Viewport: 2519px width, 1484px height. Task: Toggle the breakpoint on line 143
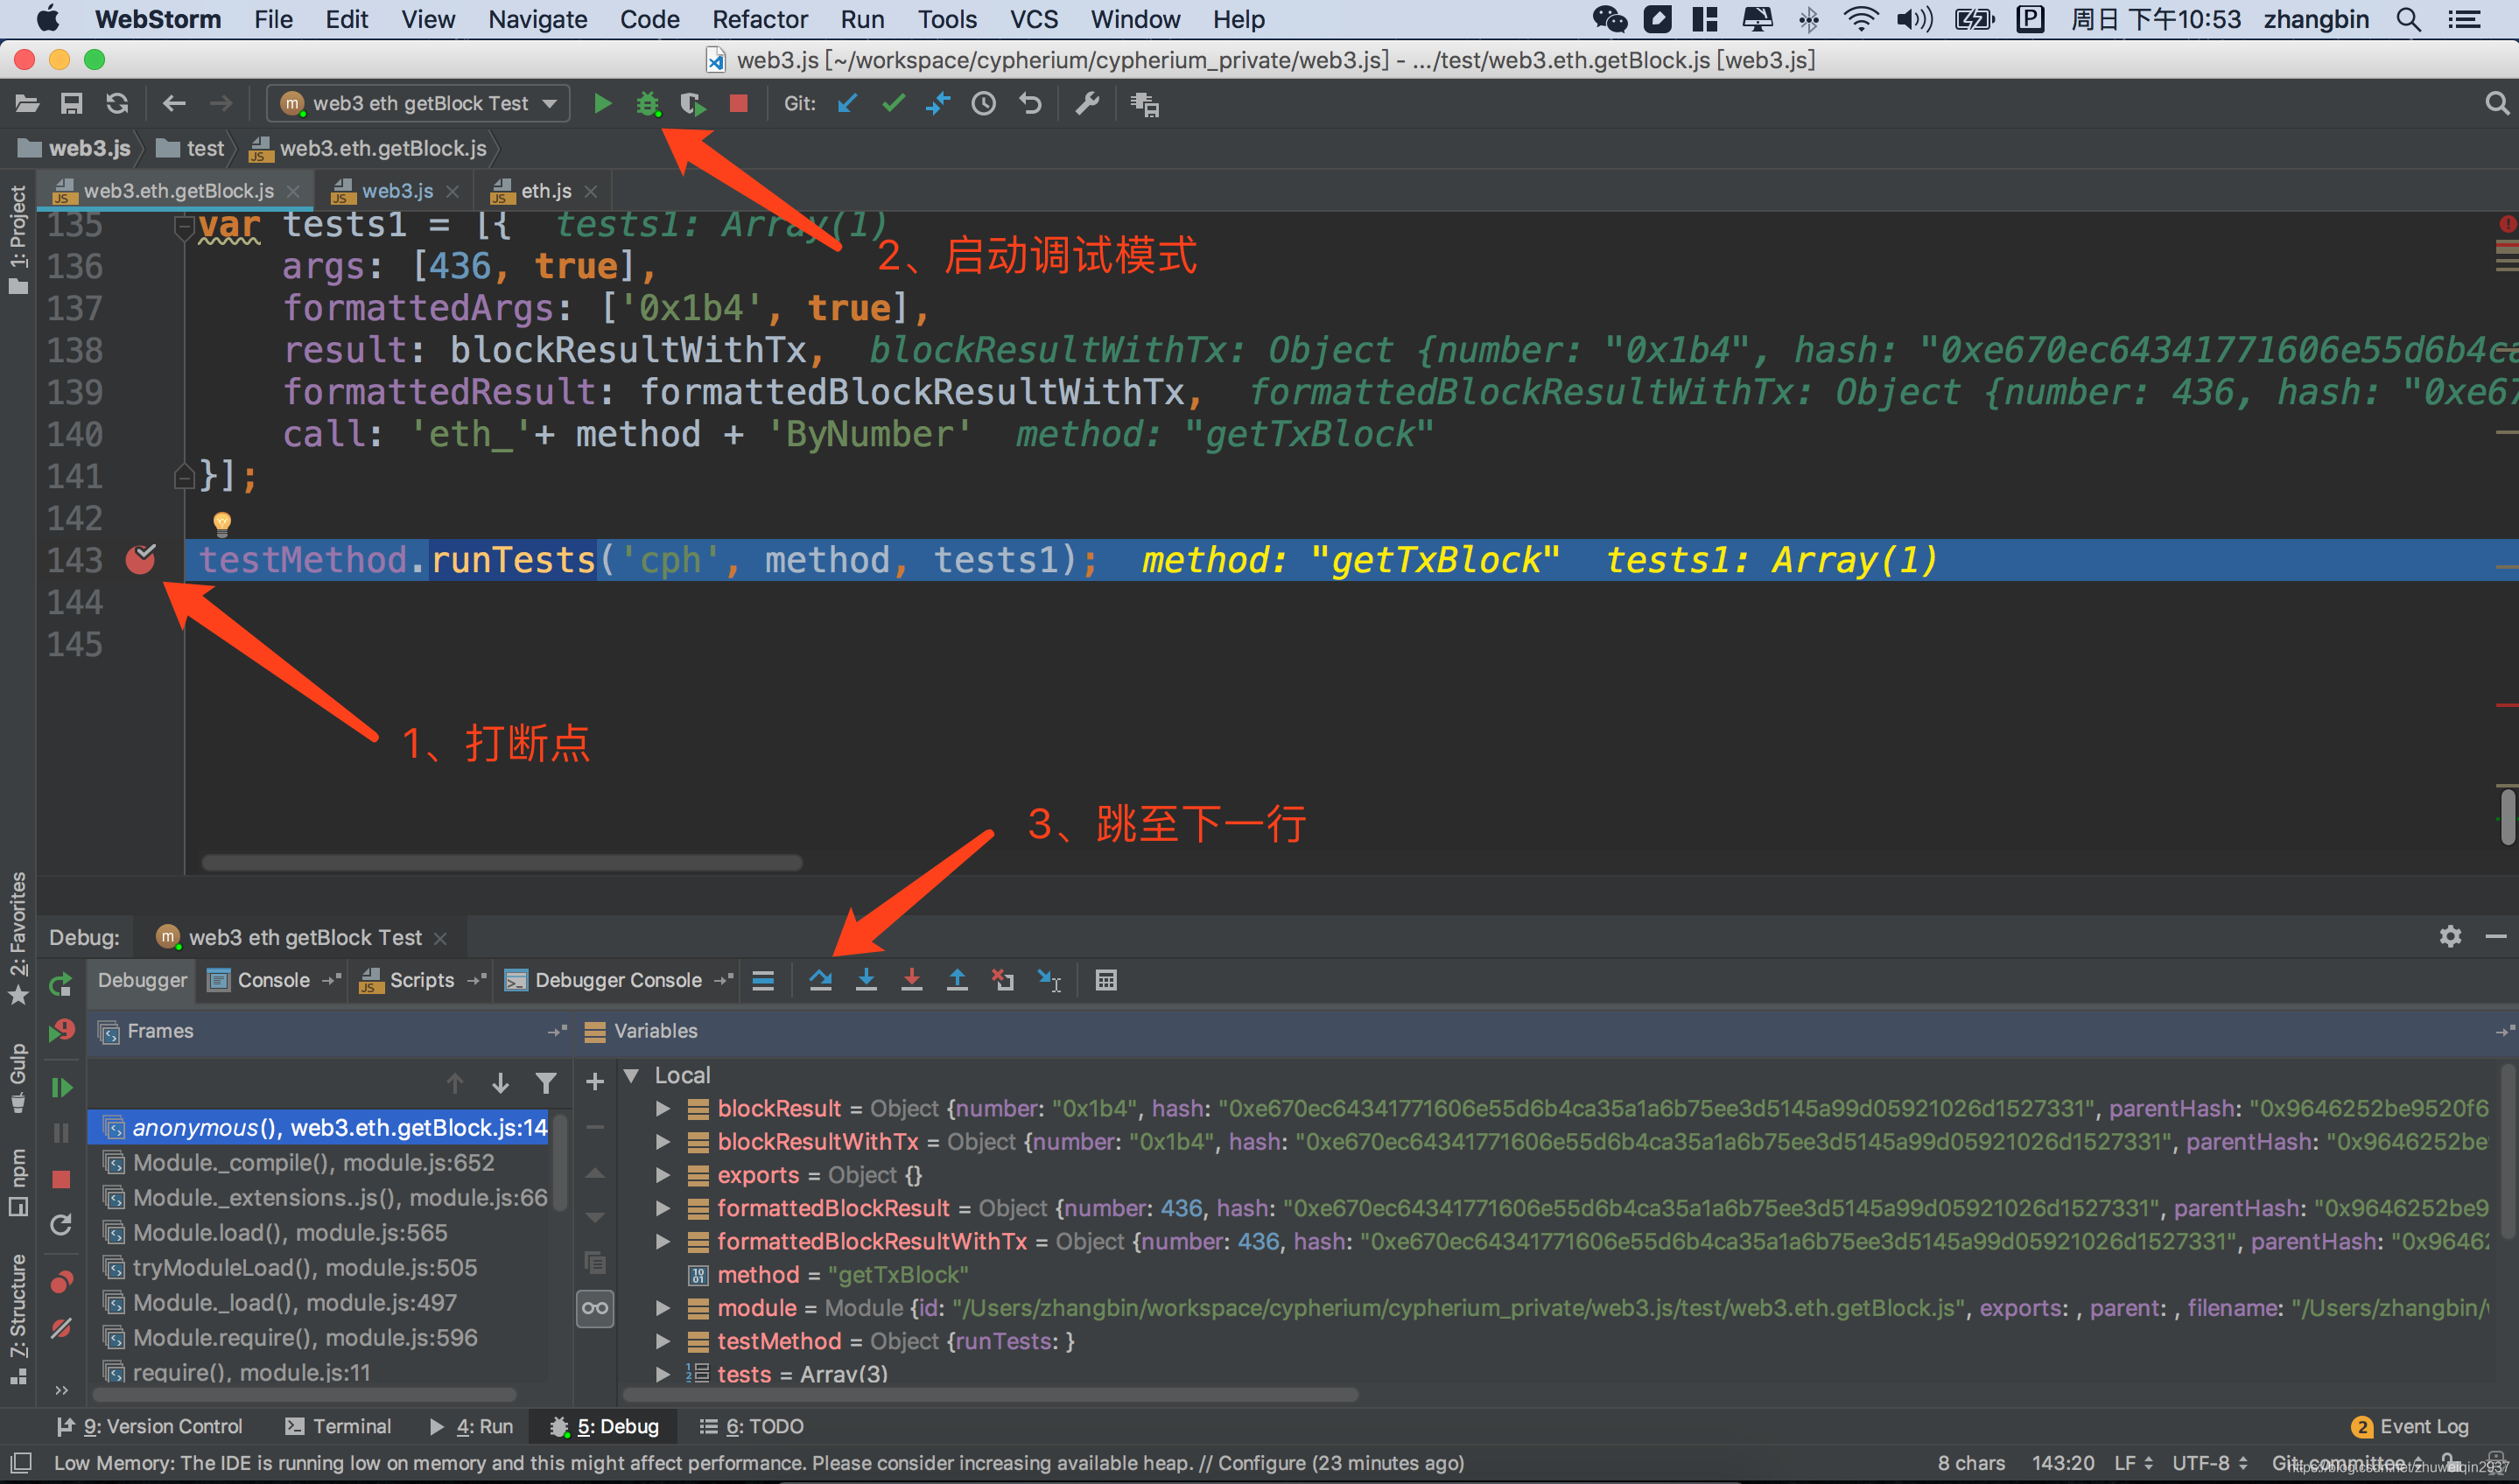click(141, 559)
